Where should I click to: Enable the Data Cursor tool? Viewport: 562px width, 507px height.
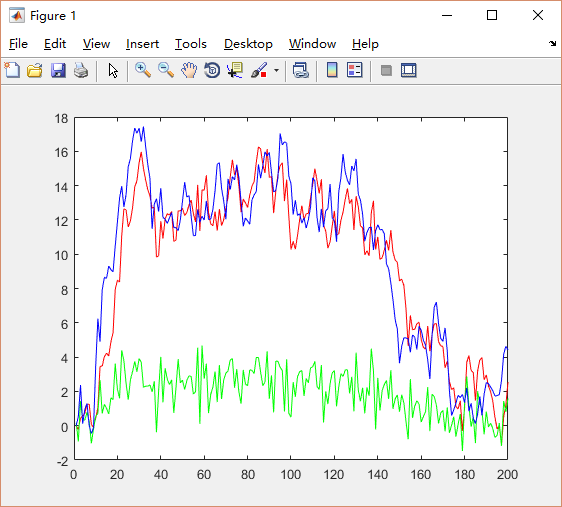pos(235,70)
